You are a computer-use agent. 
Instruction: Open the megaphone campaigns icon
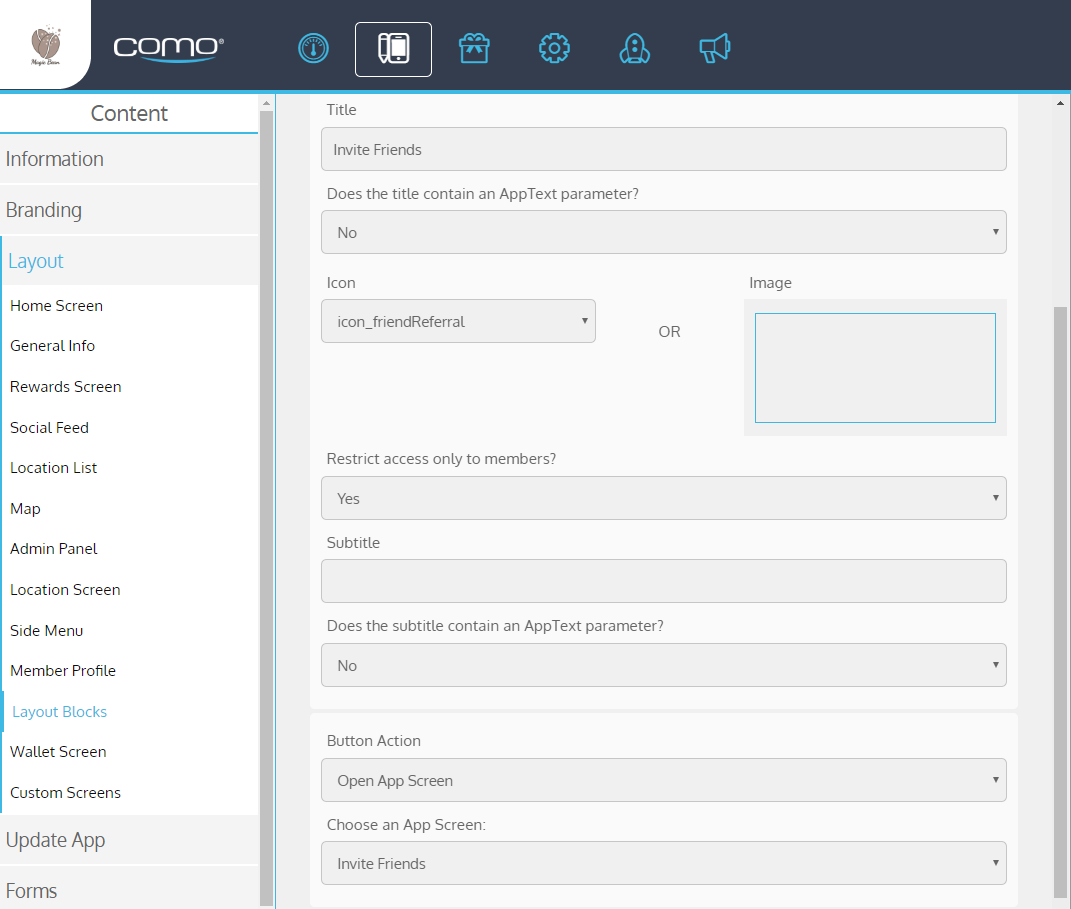click(714, 49)
